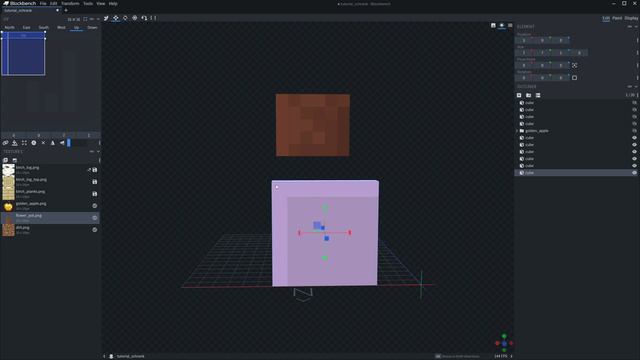Click the left-pointing arrow icon in UV toolbar
Image resolution: width=640 pixels, height=360 pixels.
[62, 143]
